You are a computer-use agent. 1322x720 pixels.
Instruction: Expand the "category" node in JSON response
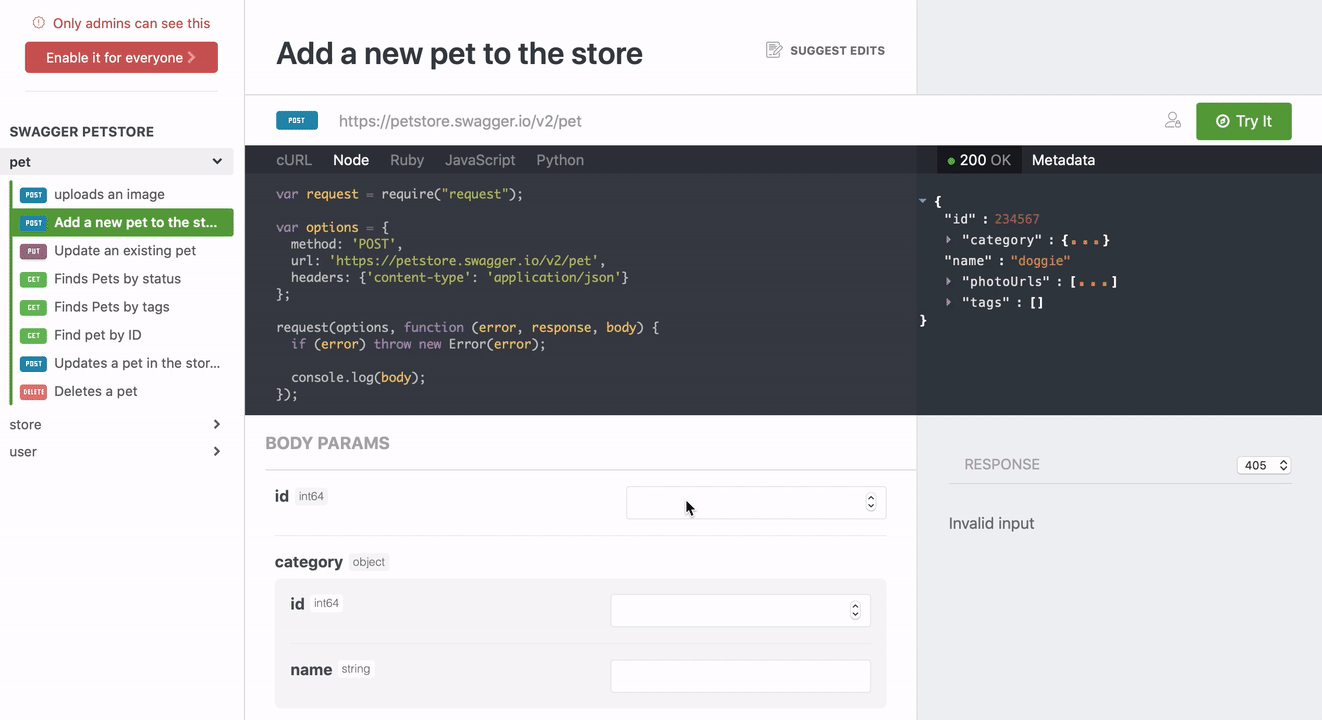click(948, 240)
